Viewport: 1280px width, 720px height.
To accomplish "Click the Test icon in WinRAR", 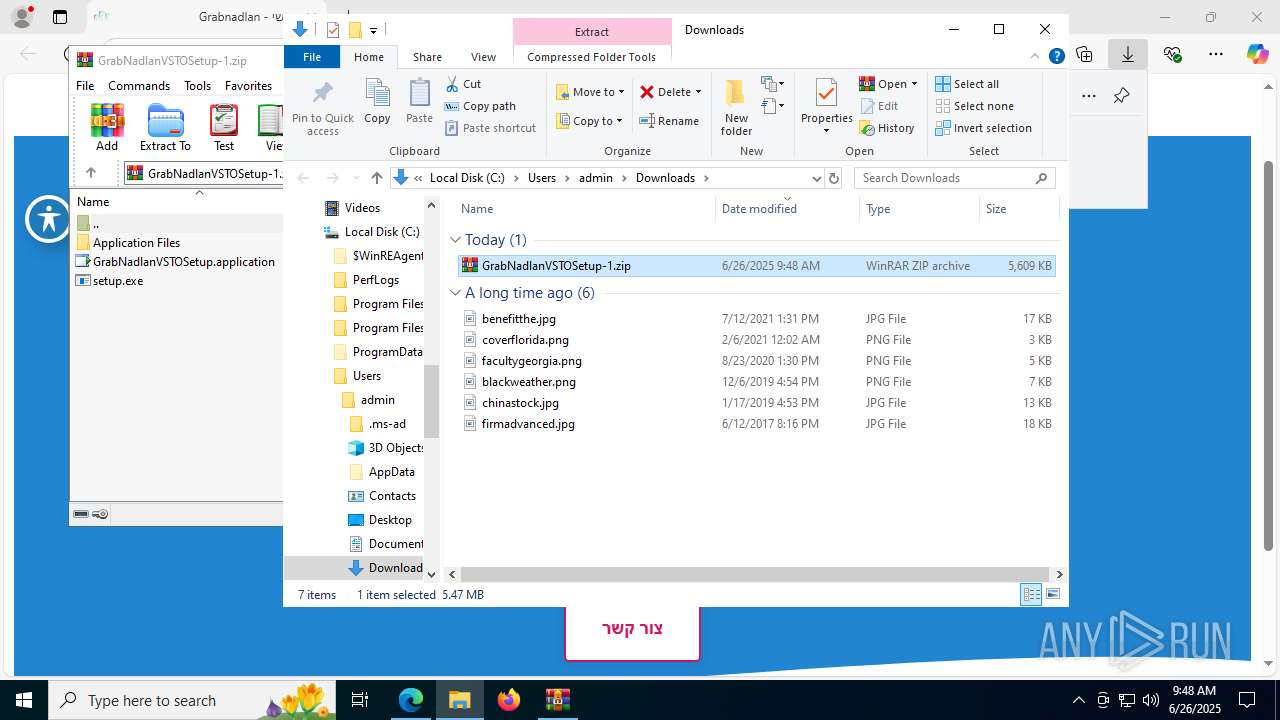I will [224, 128].
